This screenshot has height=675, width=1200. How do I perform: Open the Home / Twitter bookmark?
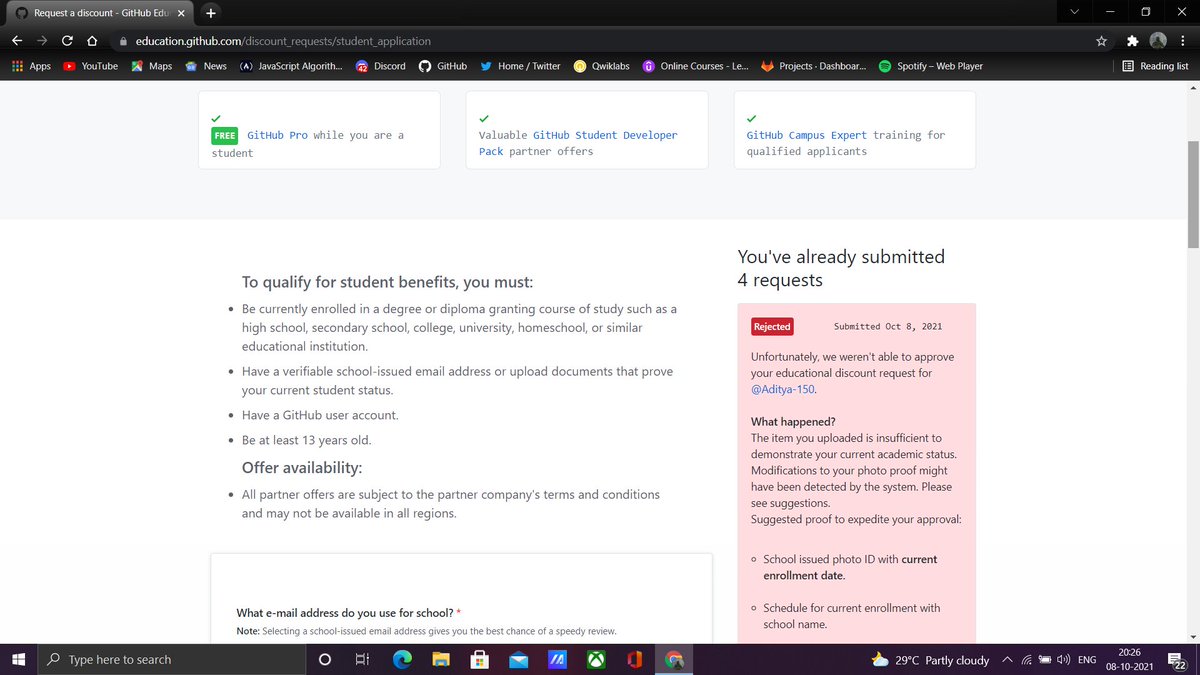520,66
